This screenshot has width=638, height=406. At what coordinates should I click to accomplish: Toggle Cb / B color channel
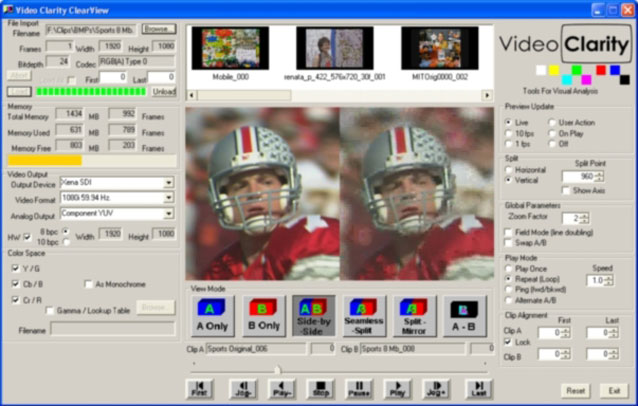click(x=15, y=284)
